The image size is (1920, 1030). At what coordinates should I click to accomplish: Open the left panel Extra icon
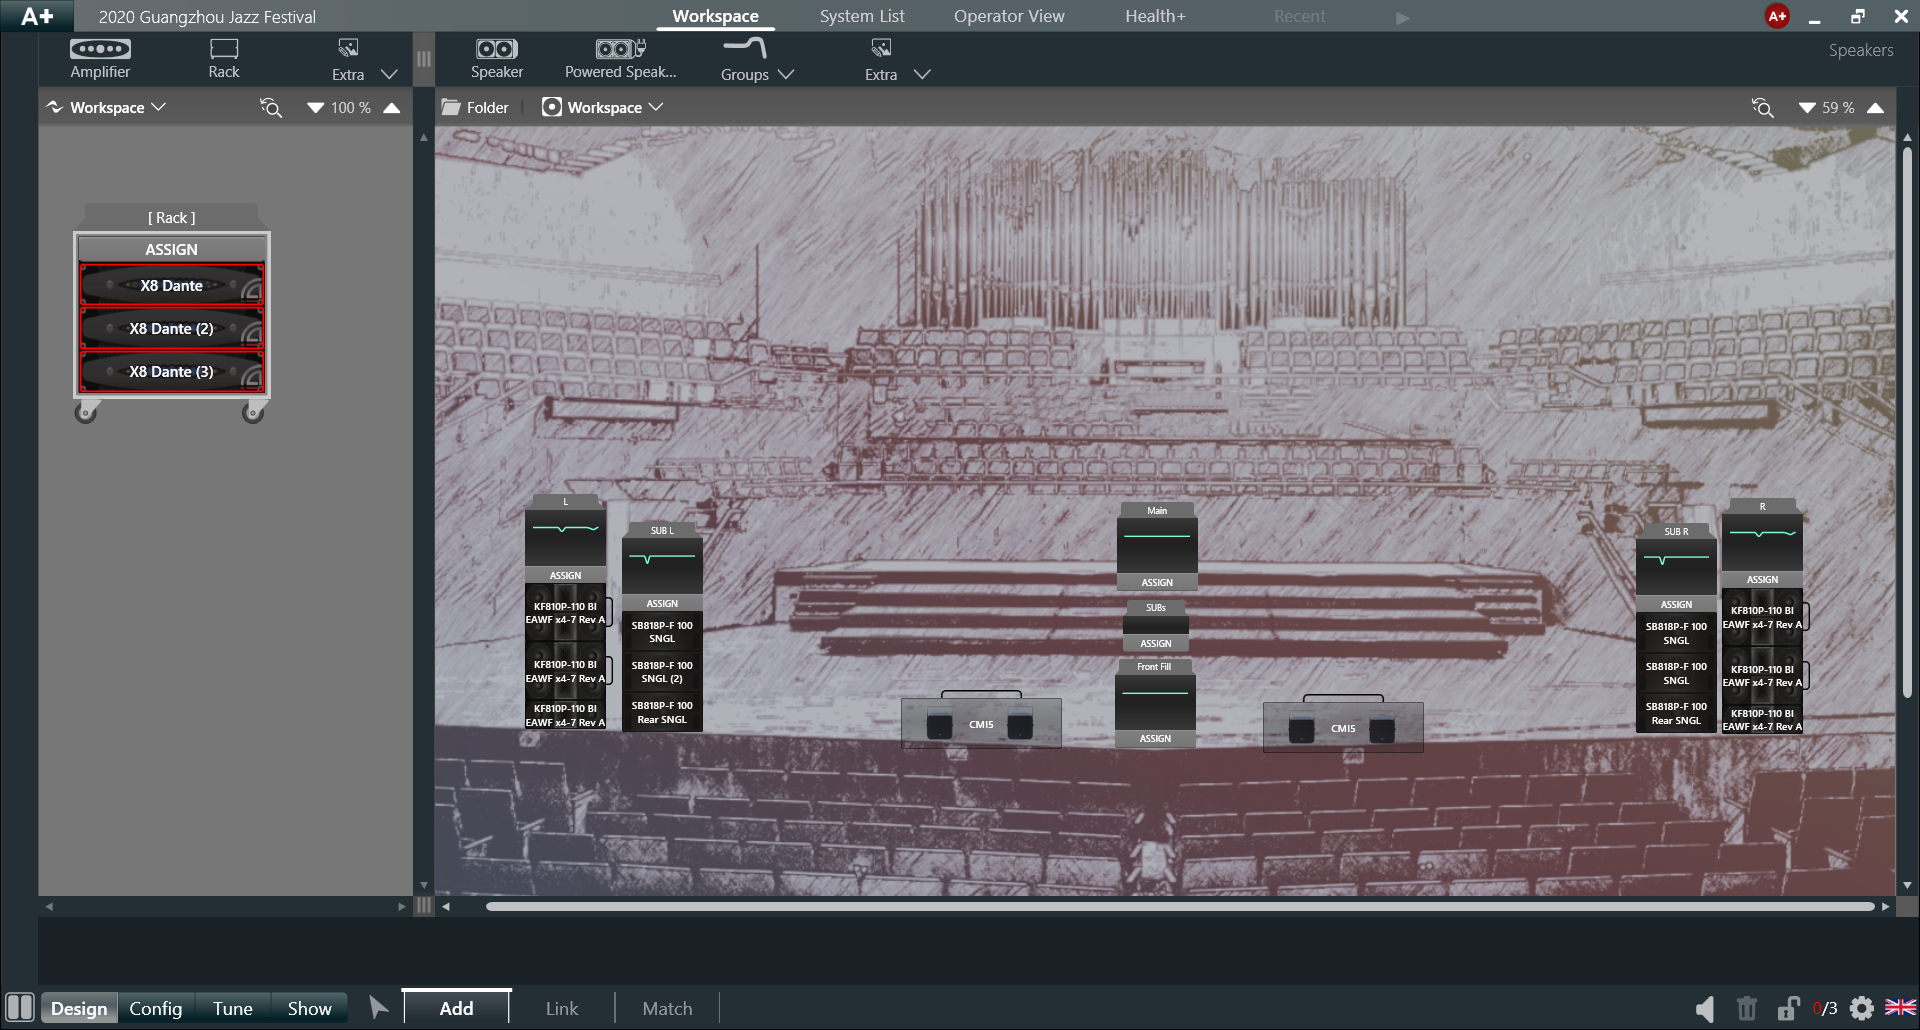pyautogui.click(x=348, y=48)
